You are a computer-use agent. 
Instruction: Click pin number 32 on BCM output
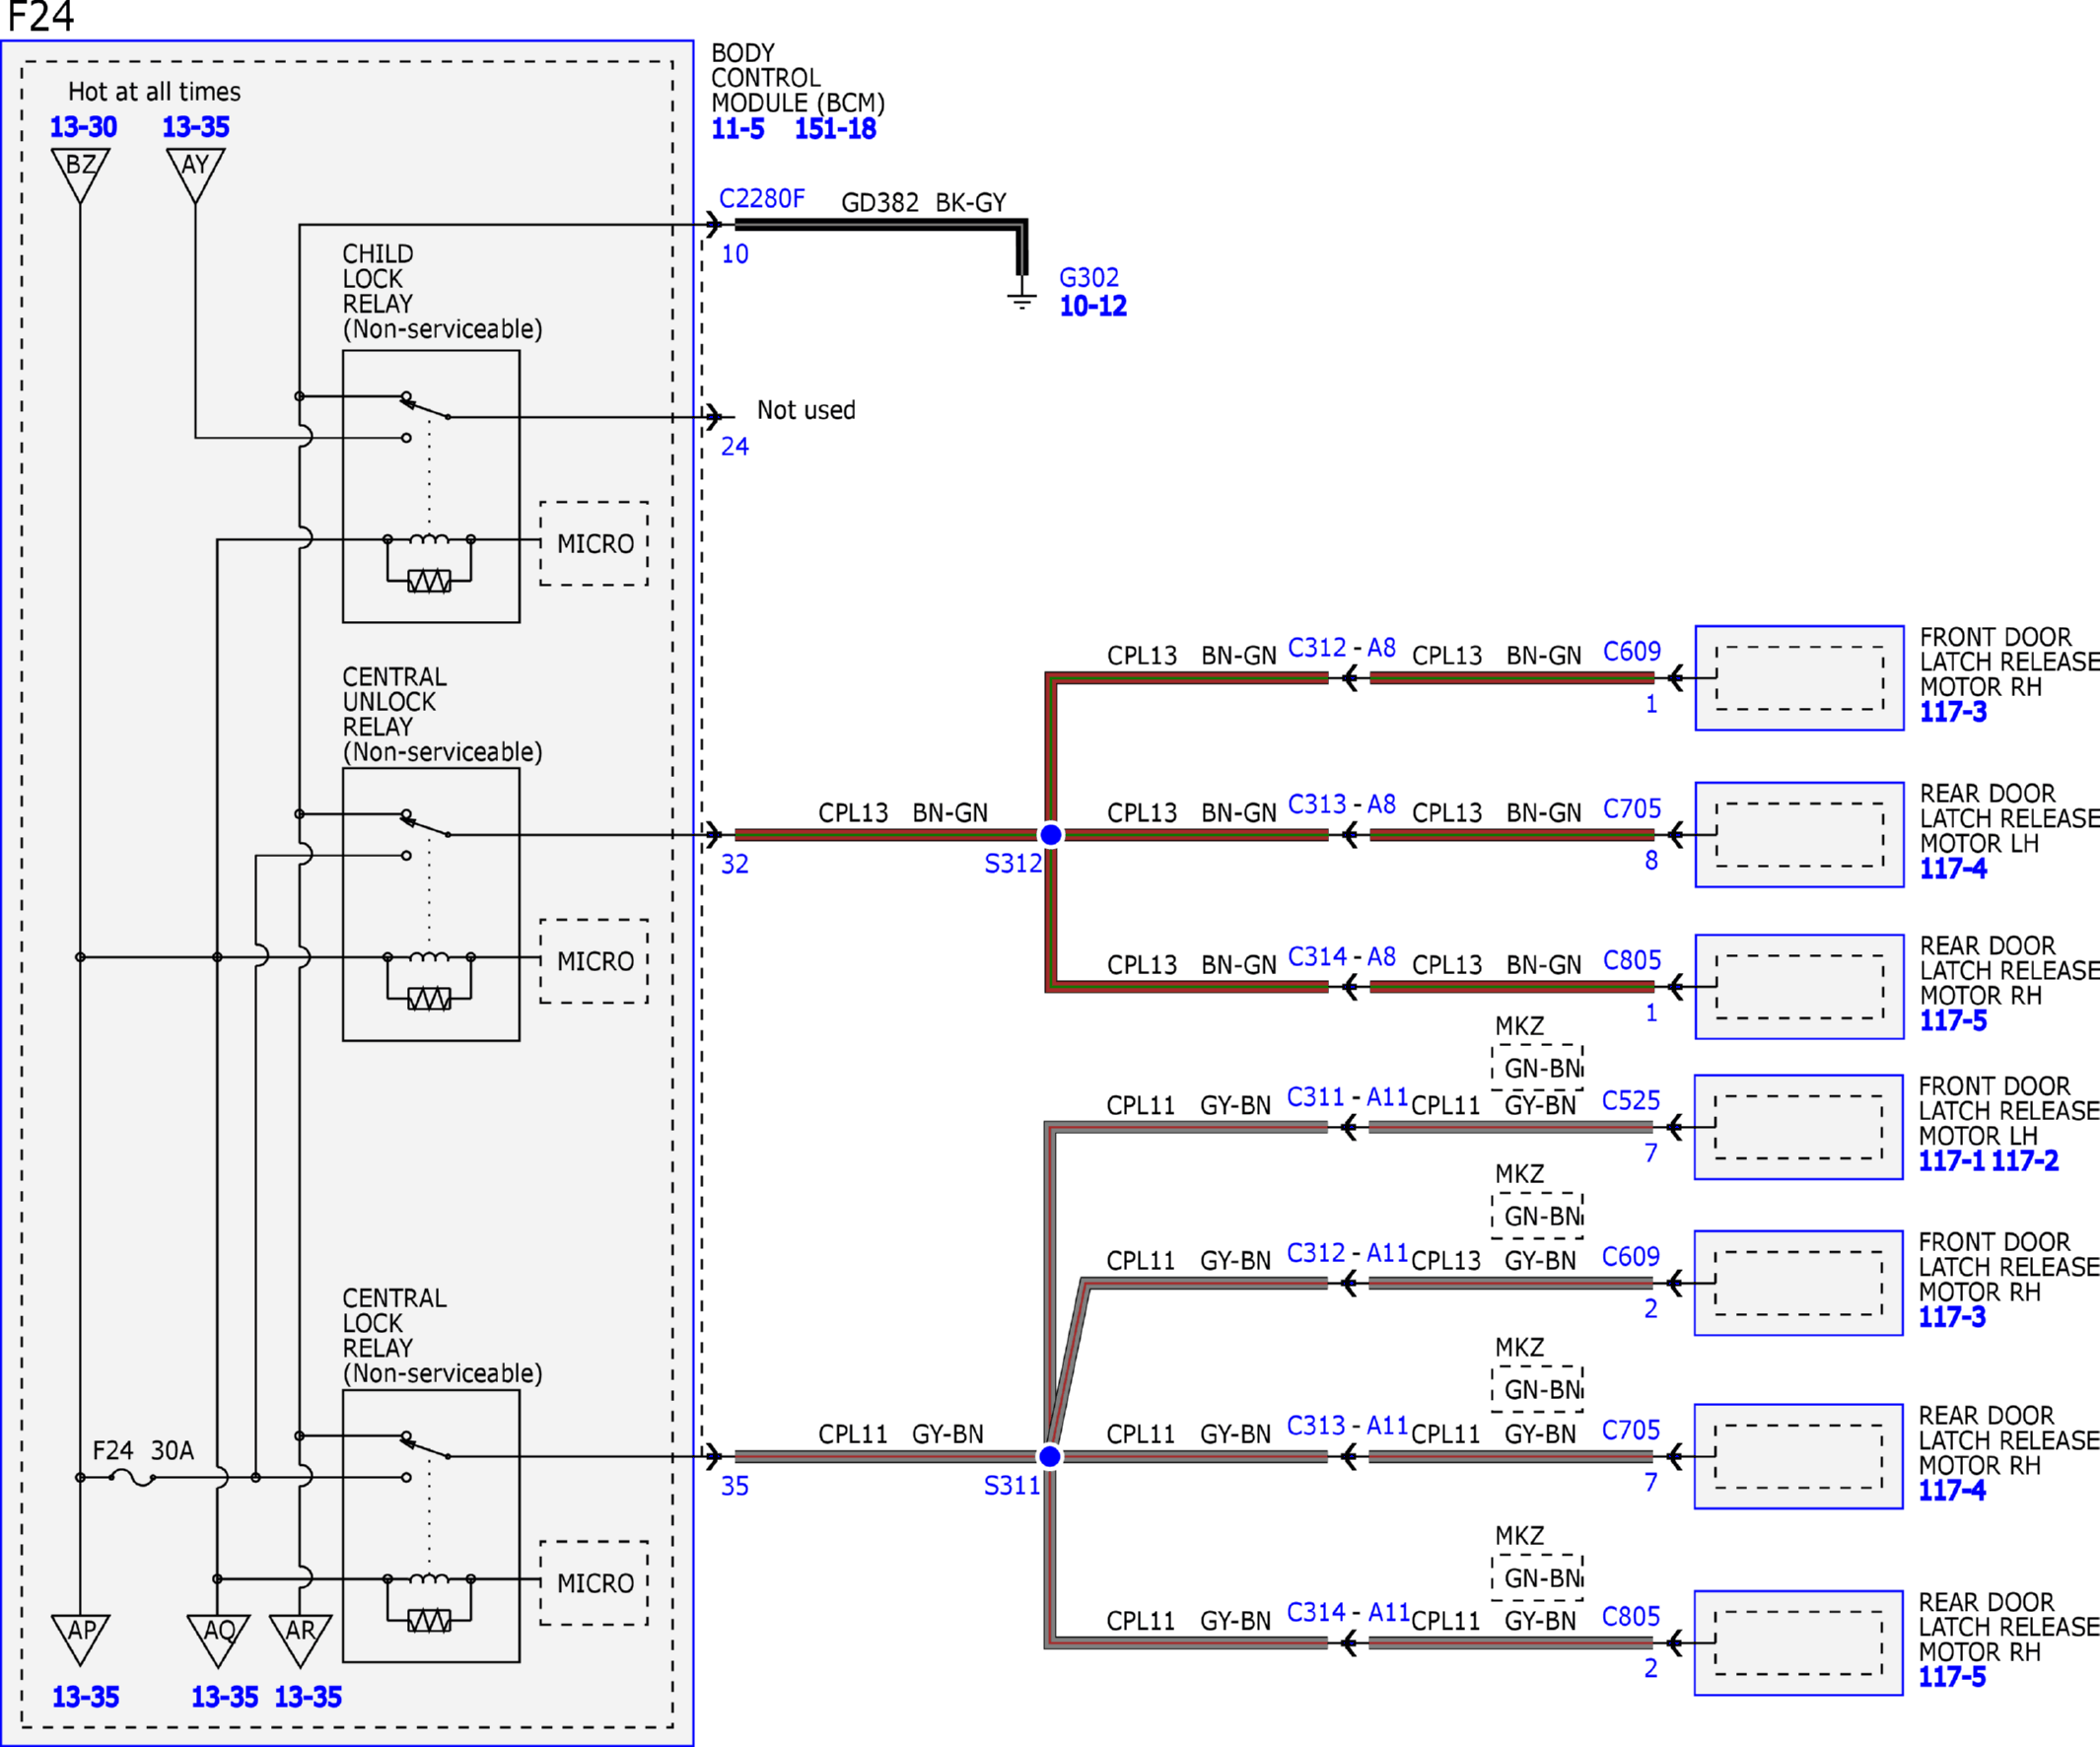tap(735, 864)
